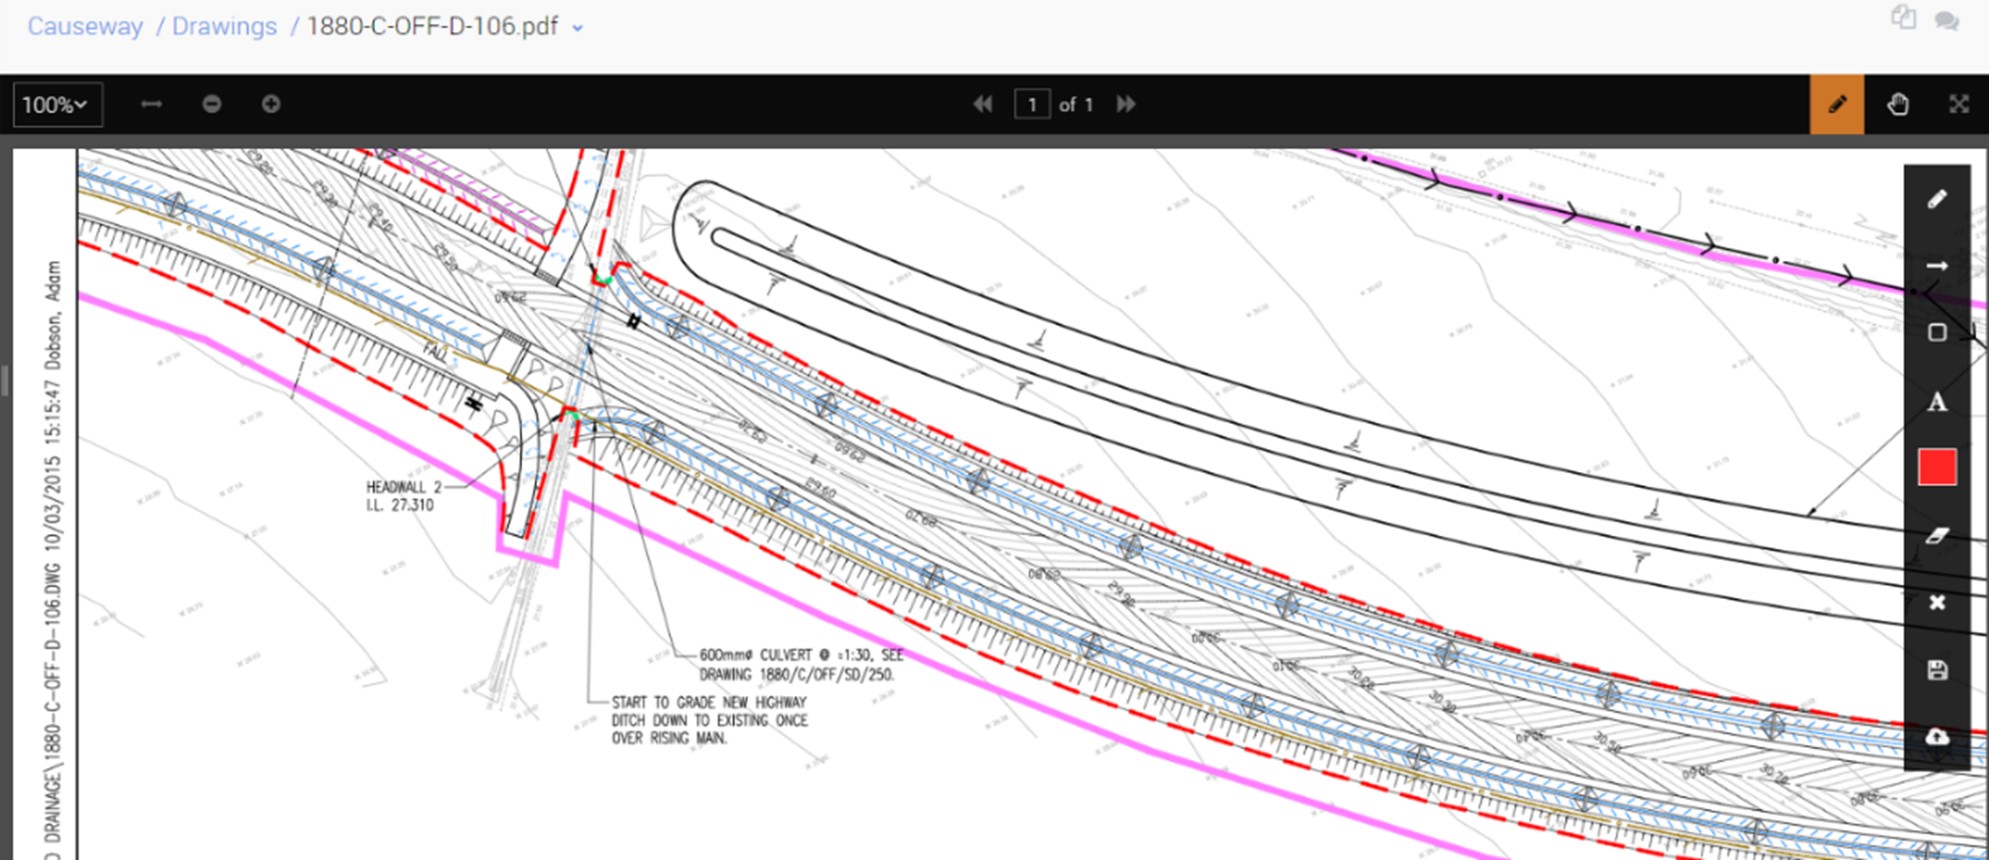Clear annotations with the X icon
This screenshot has height=860, width=1989.
[1937, 602]
